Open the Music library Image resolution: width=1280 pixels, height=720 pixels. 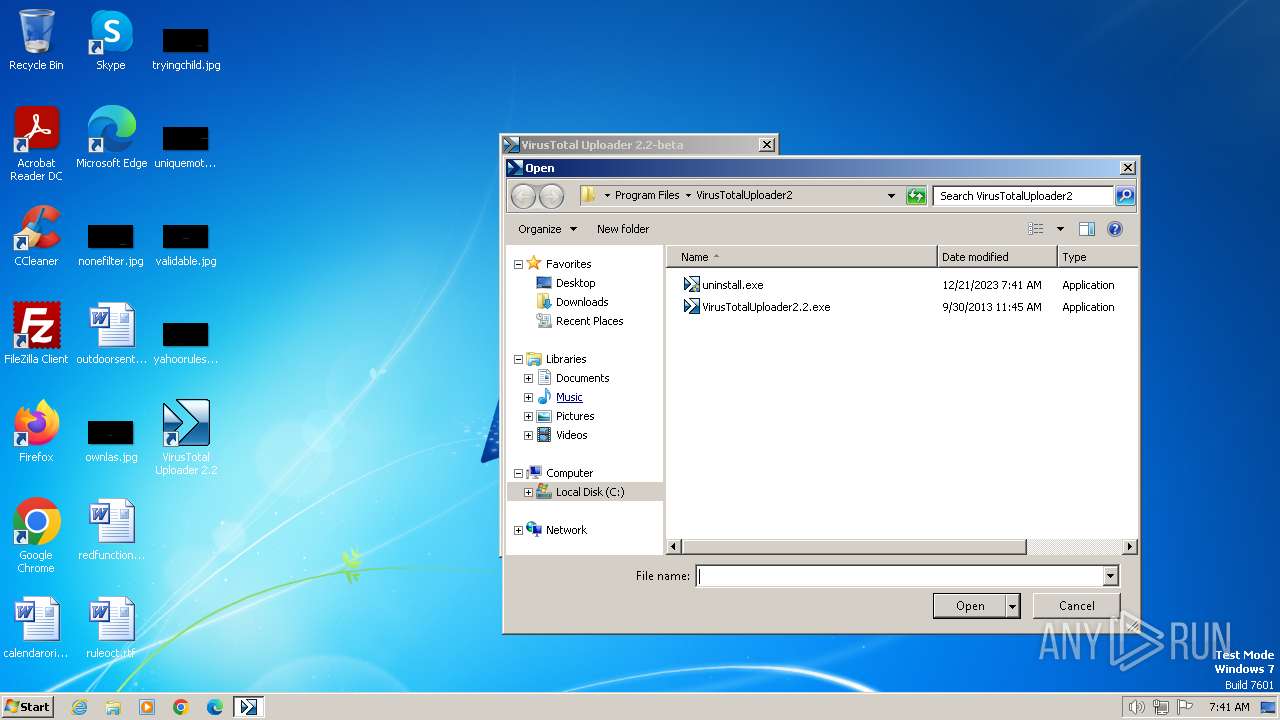pyautogui.click(x=569, y=397)
